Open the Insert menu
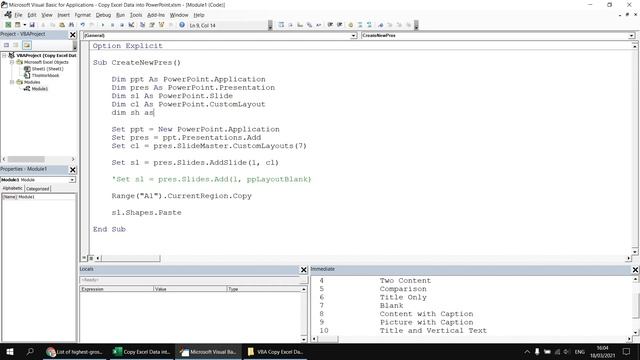 coord(63,15)
